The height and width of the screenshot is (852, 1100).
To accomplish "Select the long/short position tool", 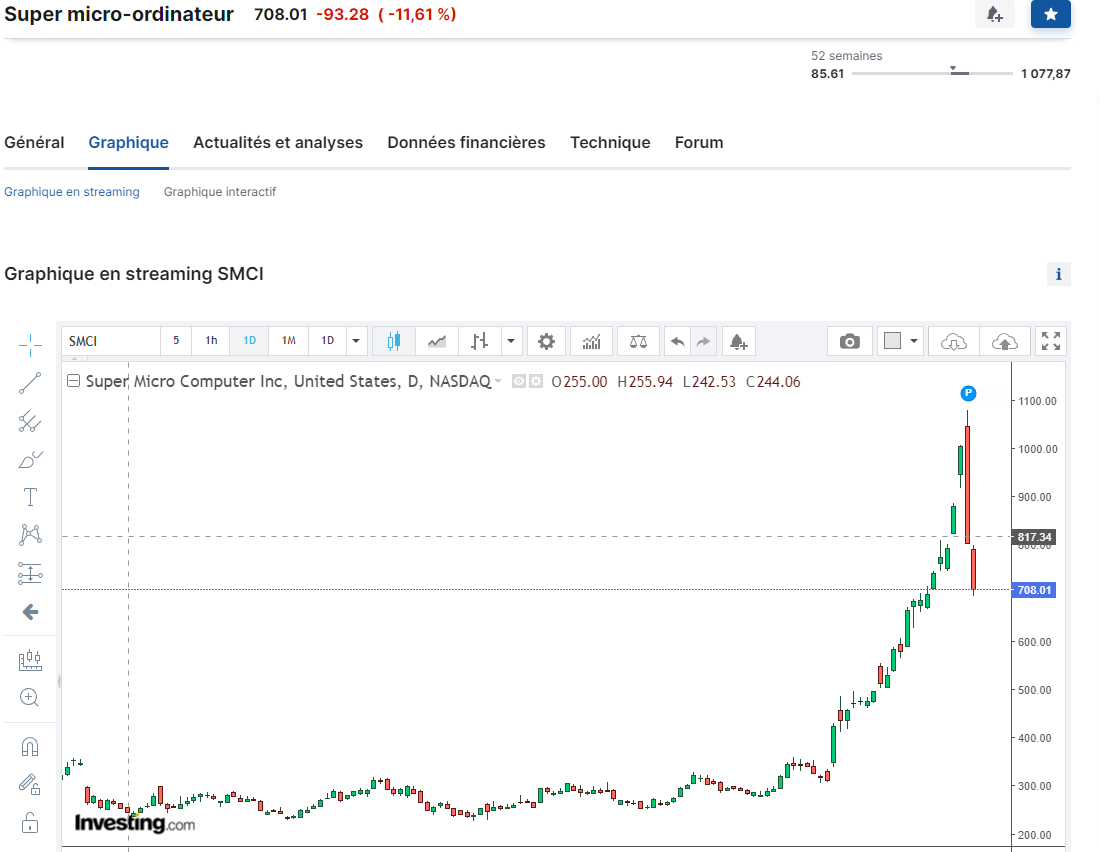I will coord(30,573).
